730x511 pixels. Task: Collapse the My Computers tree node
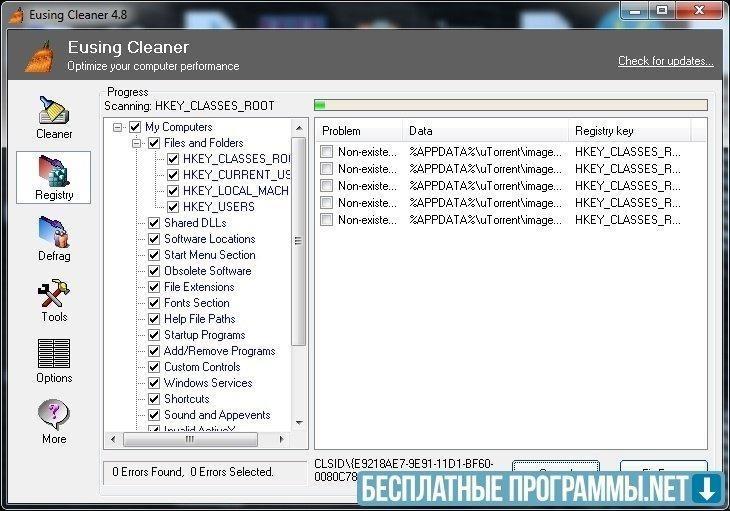[118, 127]
